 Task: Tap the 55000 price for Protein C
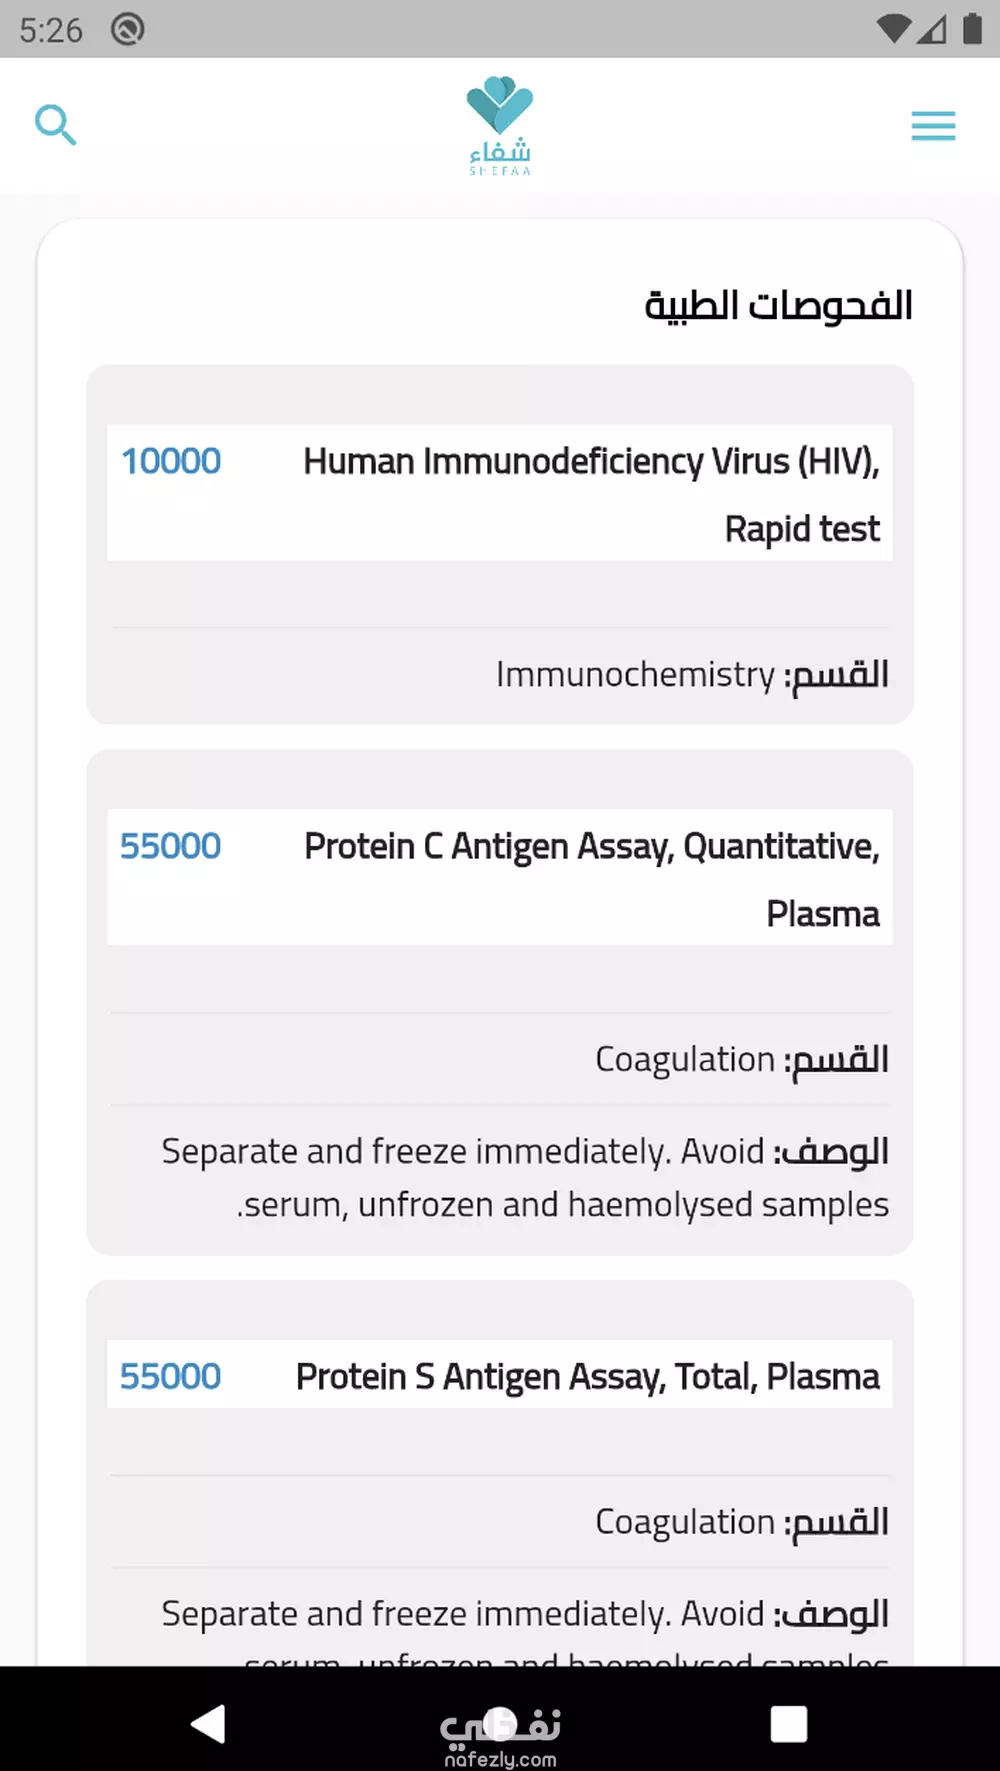[x=171, y=847]
